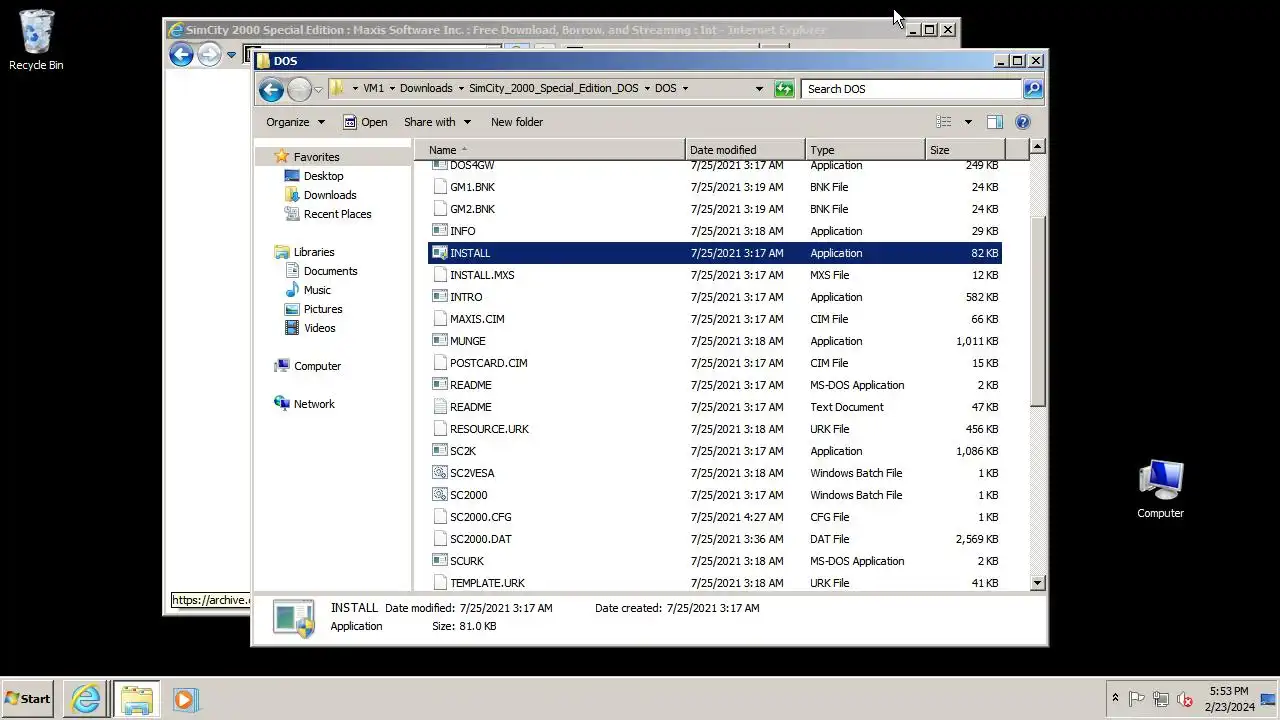Click the Open toolbar button
The image size is (1280, 720).
tap(365, 122)
